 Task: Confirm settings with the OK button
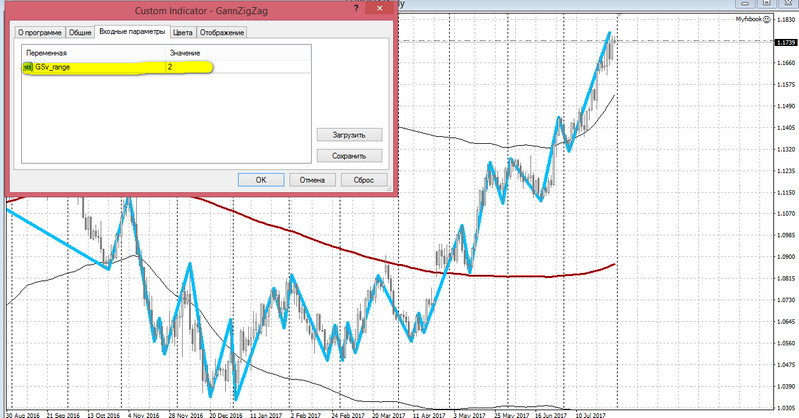pyautogui.click(x=260, y=180)
